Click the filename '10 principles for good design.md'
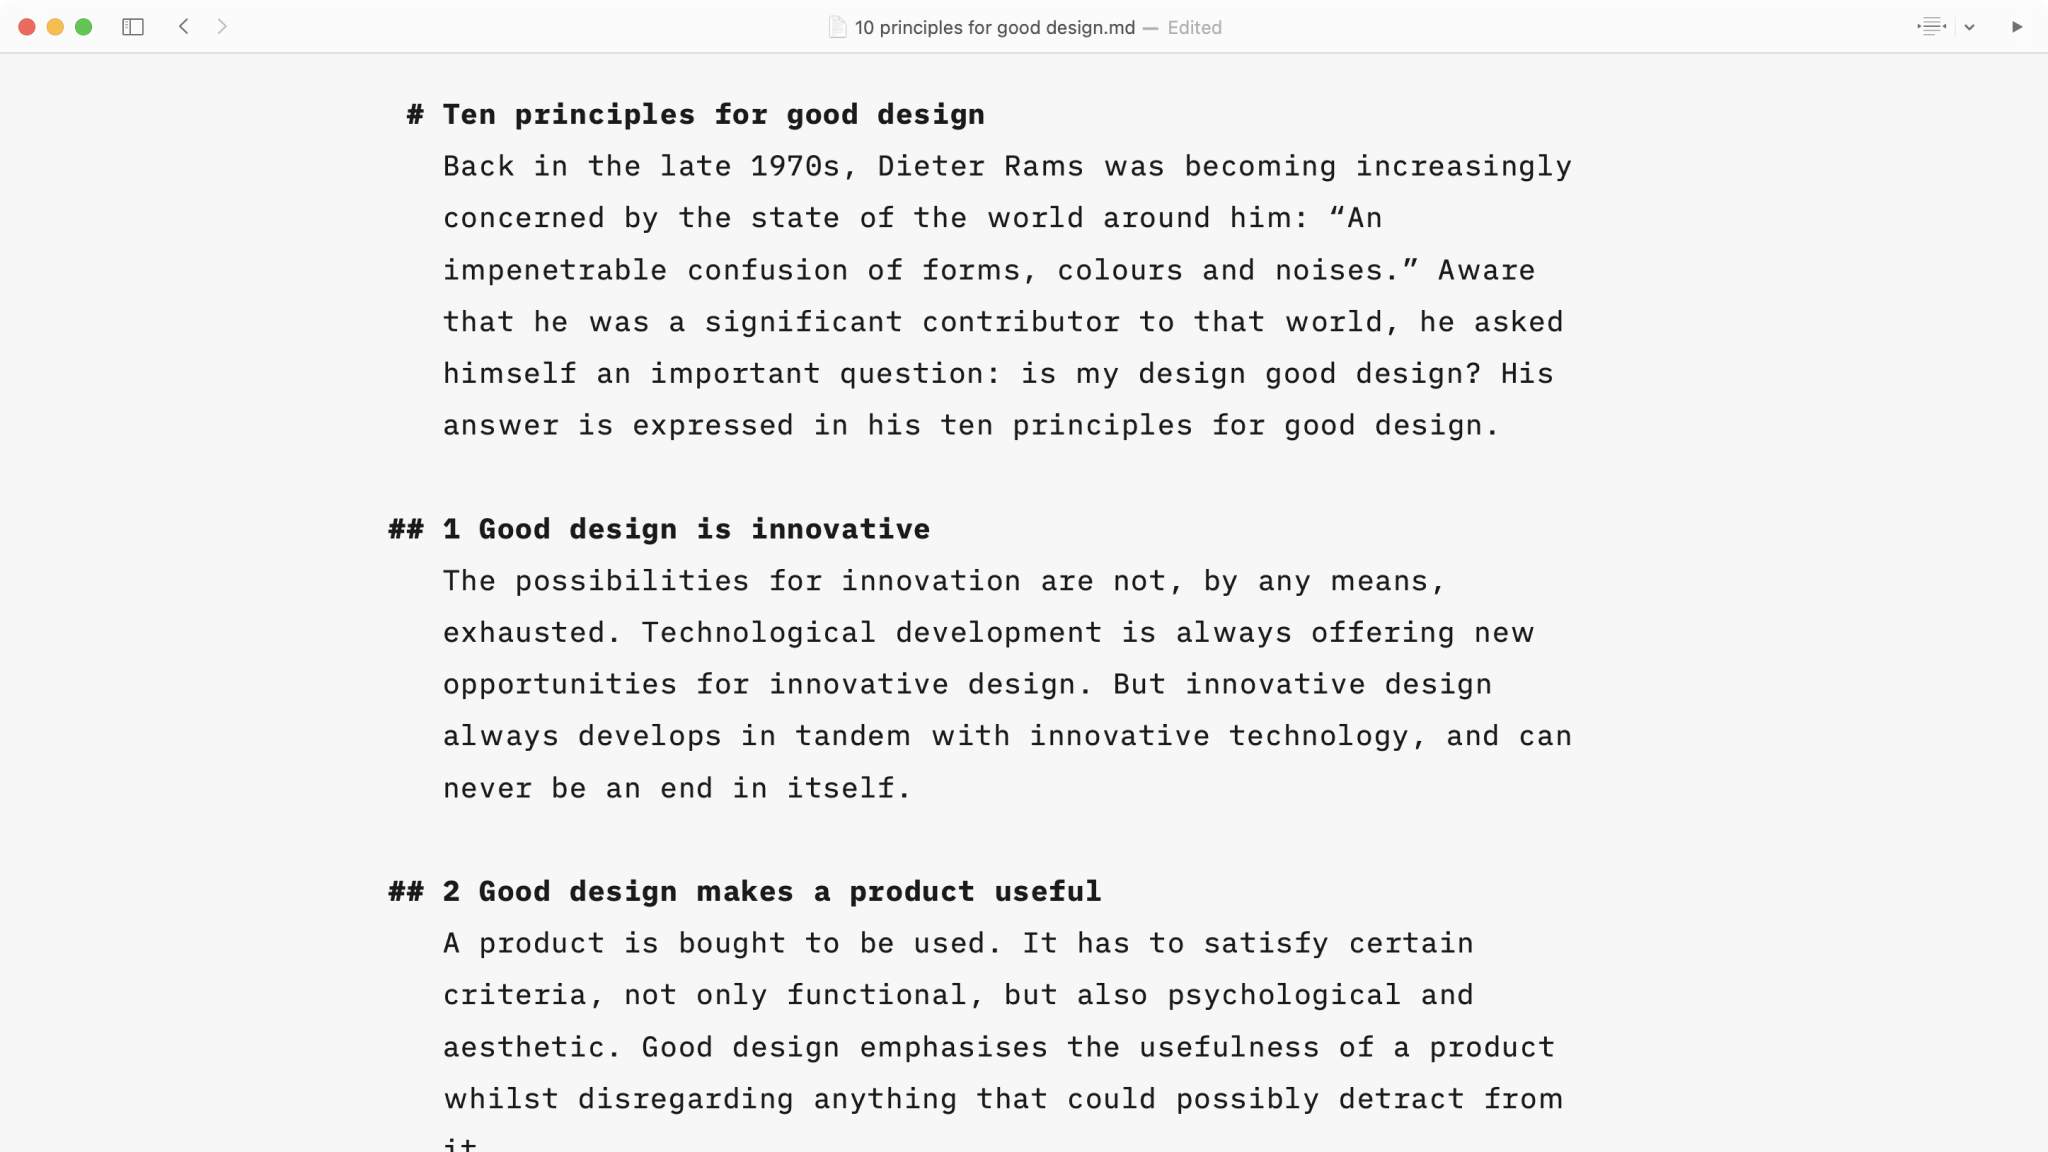Image resolution: width=2048 pixels, height=1152 pixels. click(x=995, y=27)
